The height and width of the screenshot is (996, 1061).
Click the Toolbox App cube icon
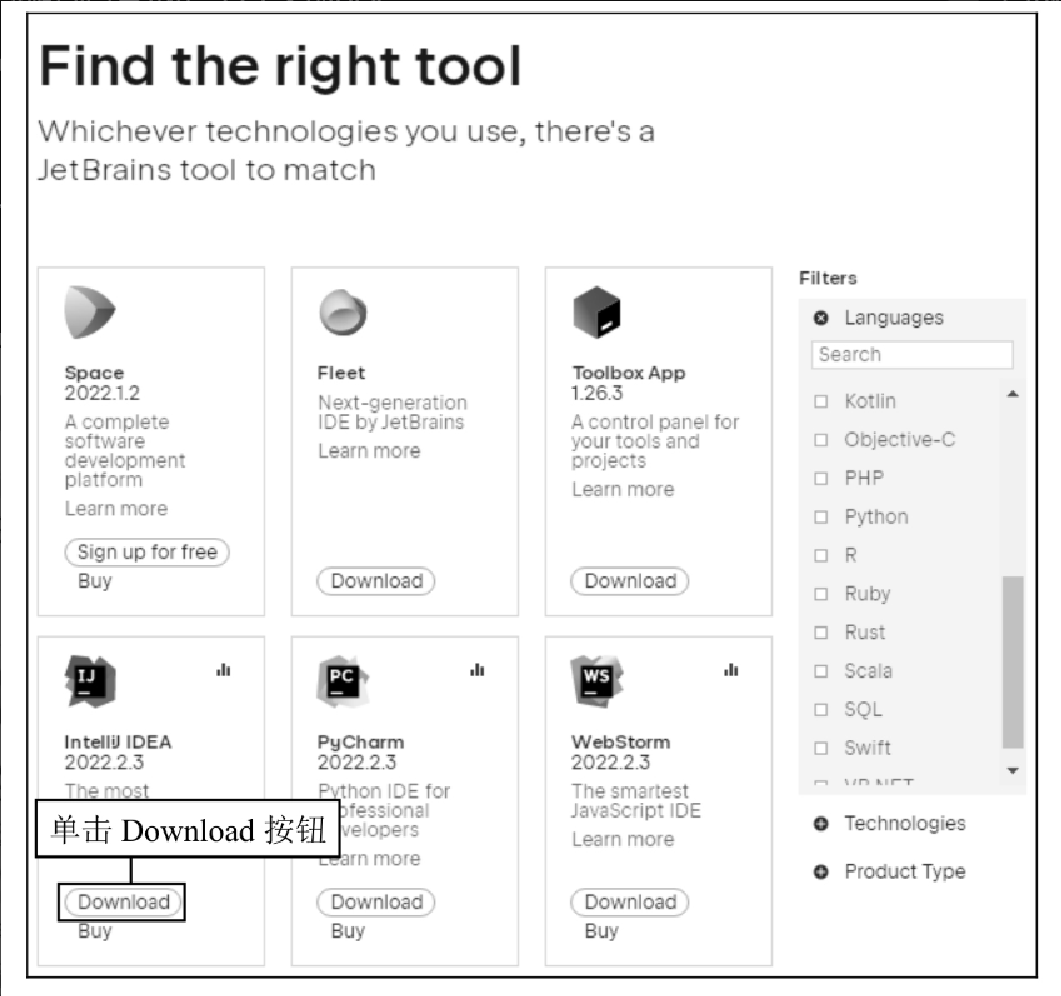pos(597,312)
